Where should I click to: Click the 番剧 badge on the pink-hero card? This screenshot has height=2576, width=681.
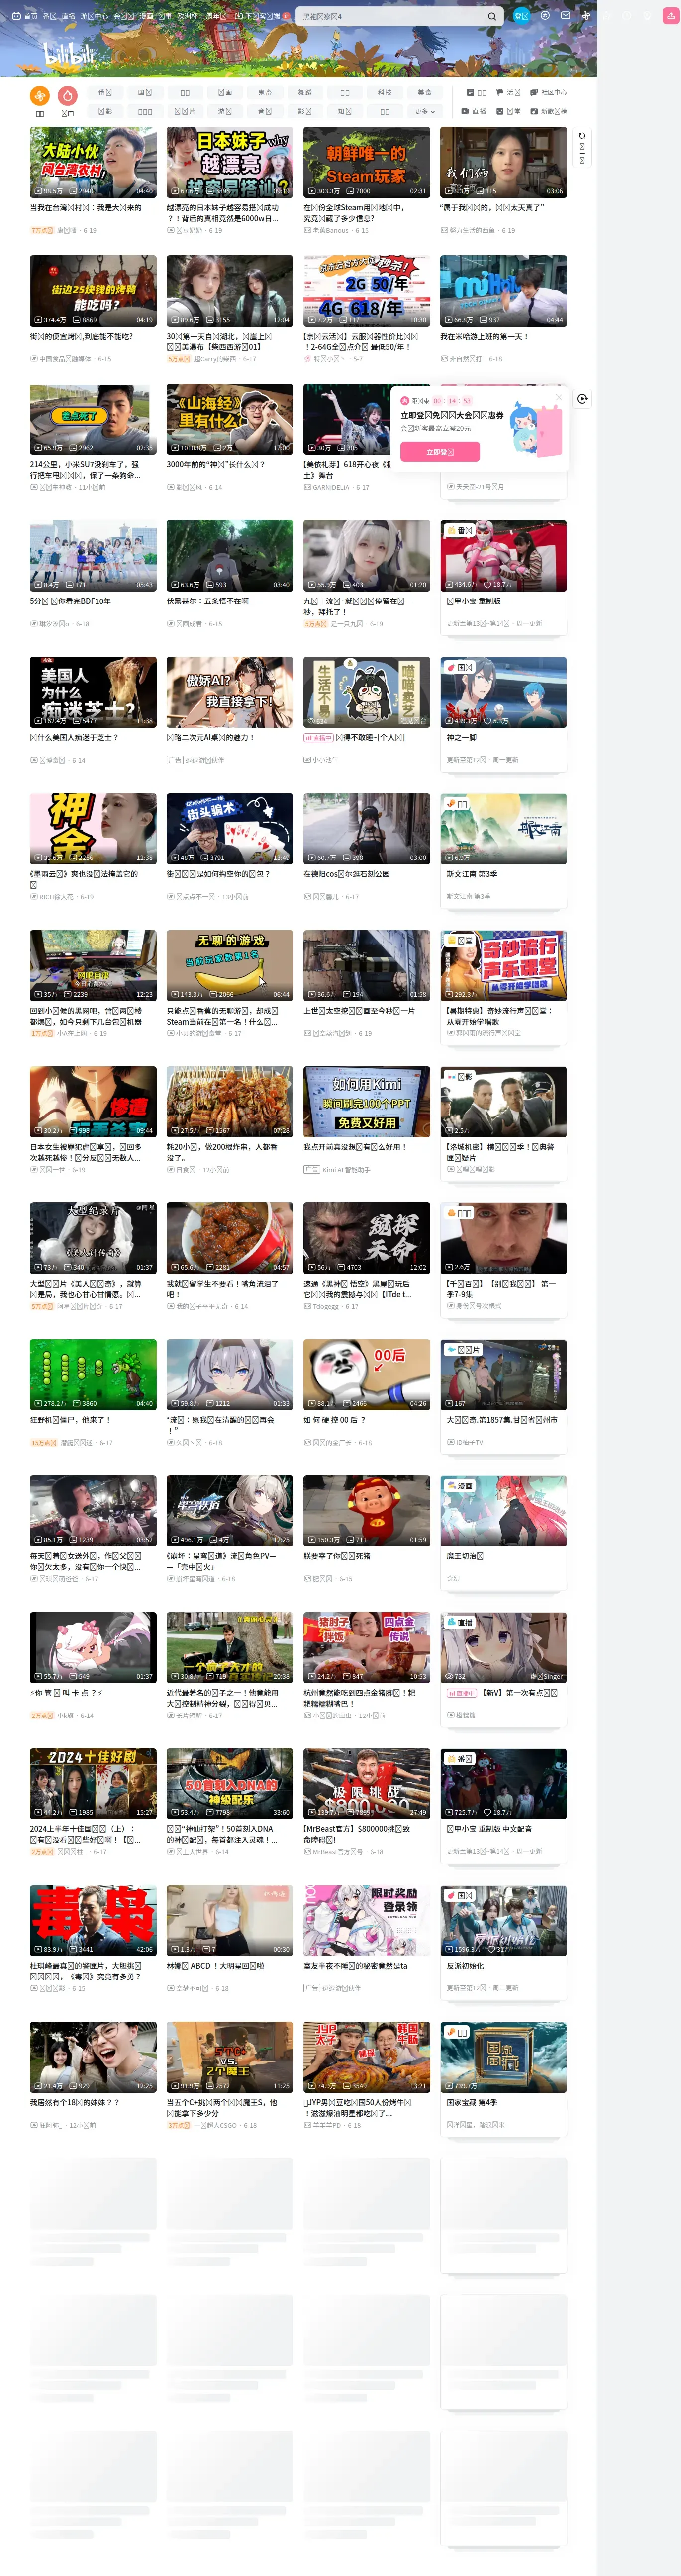pos(460,531)
